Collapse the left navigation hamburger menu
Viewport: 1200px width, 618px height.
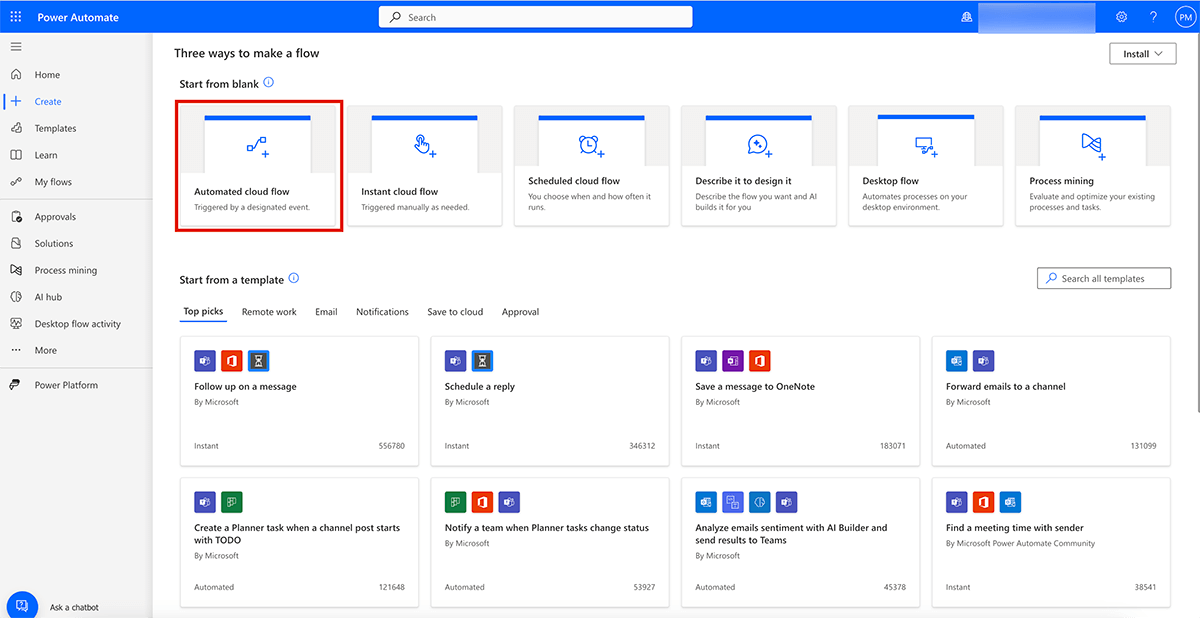click(15, 47)
